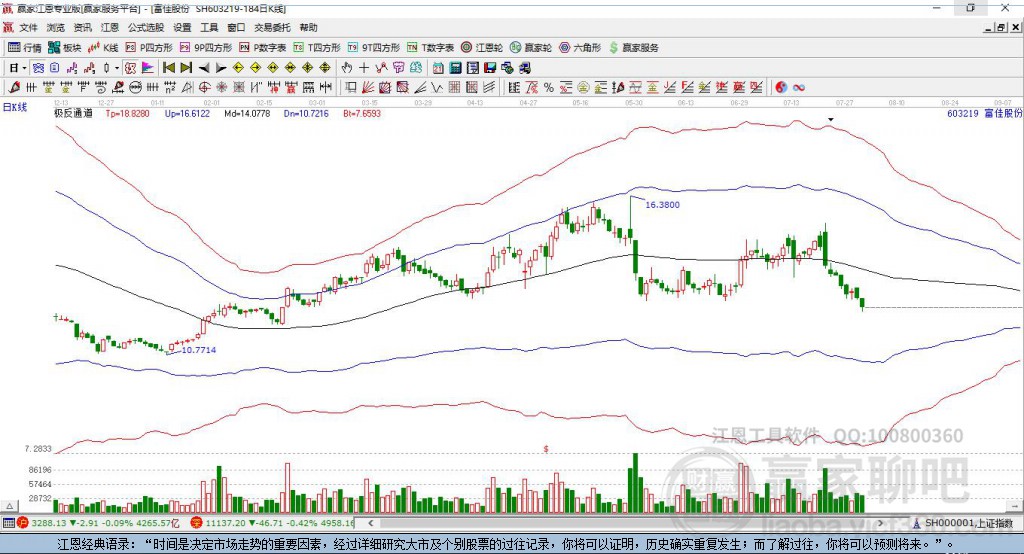Select the n-squared dotted tool

(170, 88)
